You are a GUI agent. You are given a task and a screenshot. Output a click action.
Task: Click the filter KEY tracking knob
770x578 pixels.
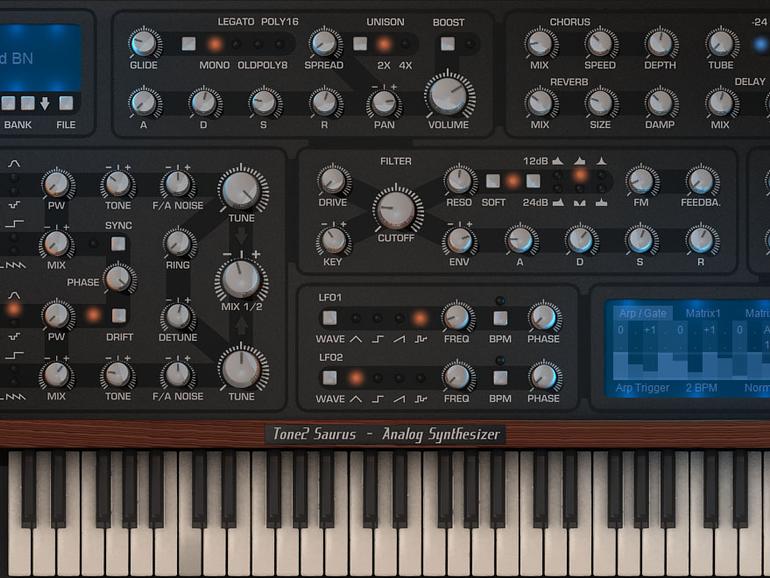(333, 240)
